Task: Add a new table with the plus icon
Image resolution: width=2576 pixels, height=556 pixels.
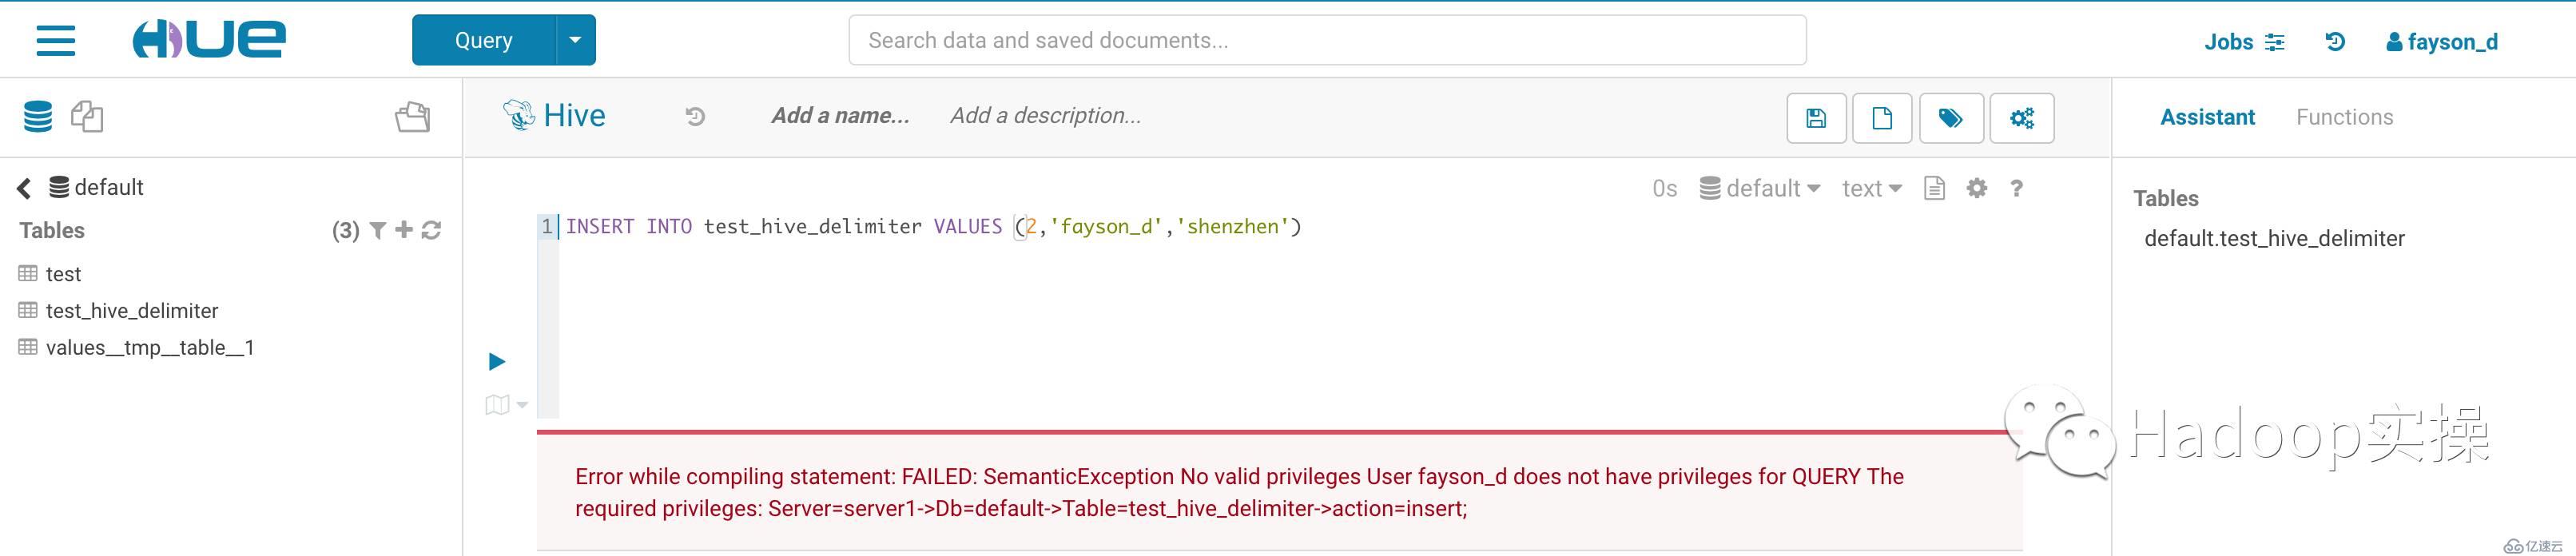Action: tap(404, 231)
